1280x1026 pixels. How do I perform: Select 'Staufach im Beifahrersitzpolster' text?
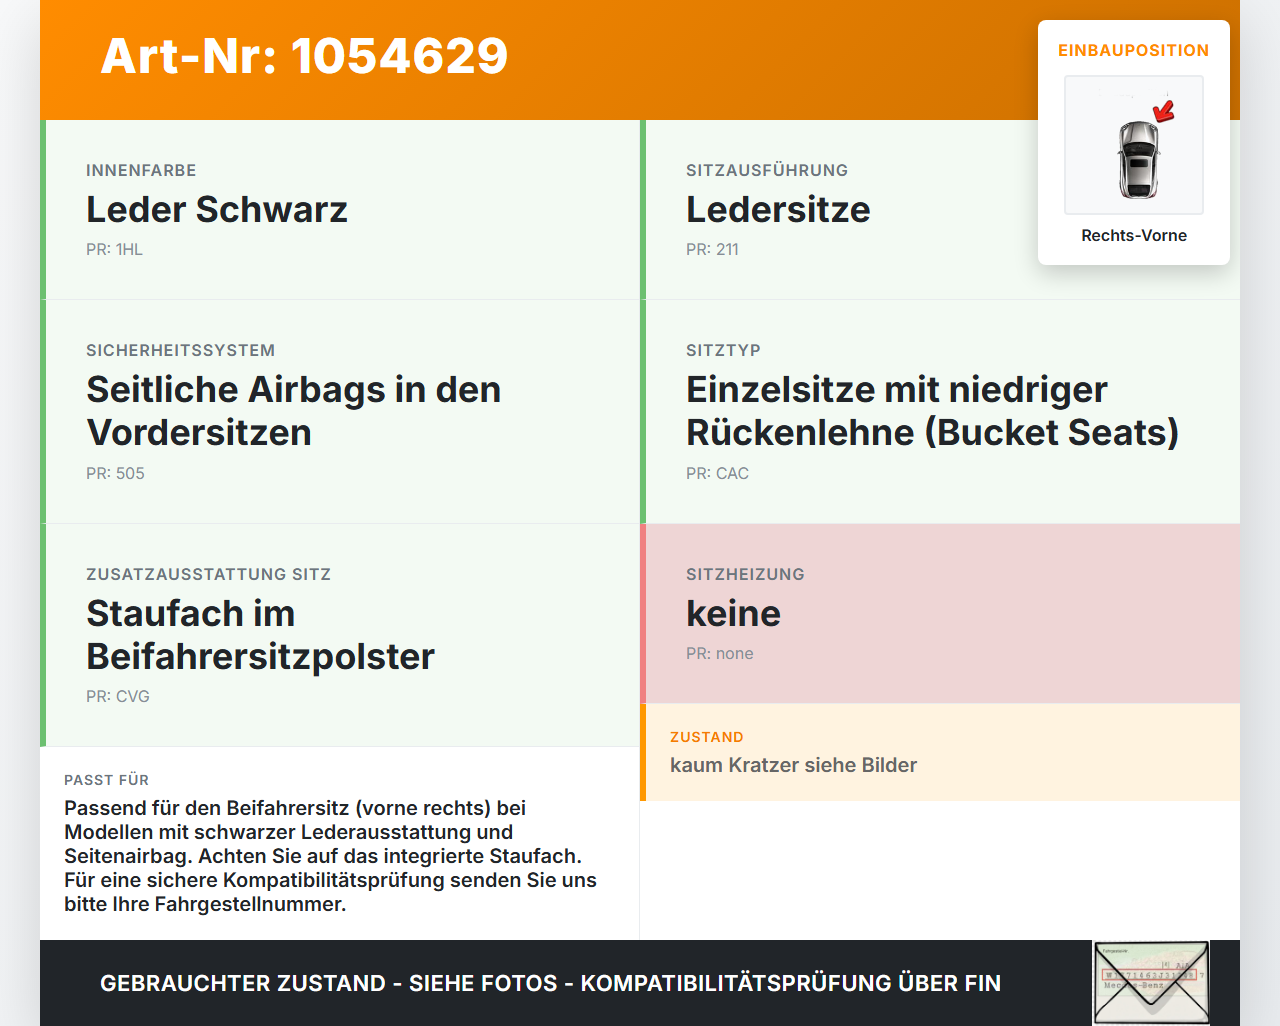[x=260, y=635]
